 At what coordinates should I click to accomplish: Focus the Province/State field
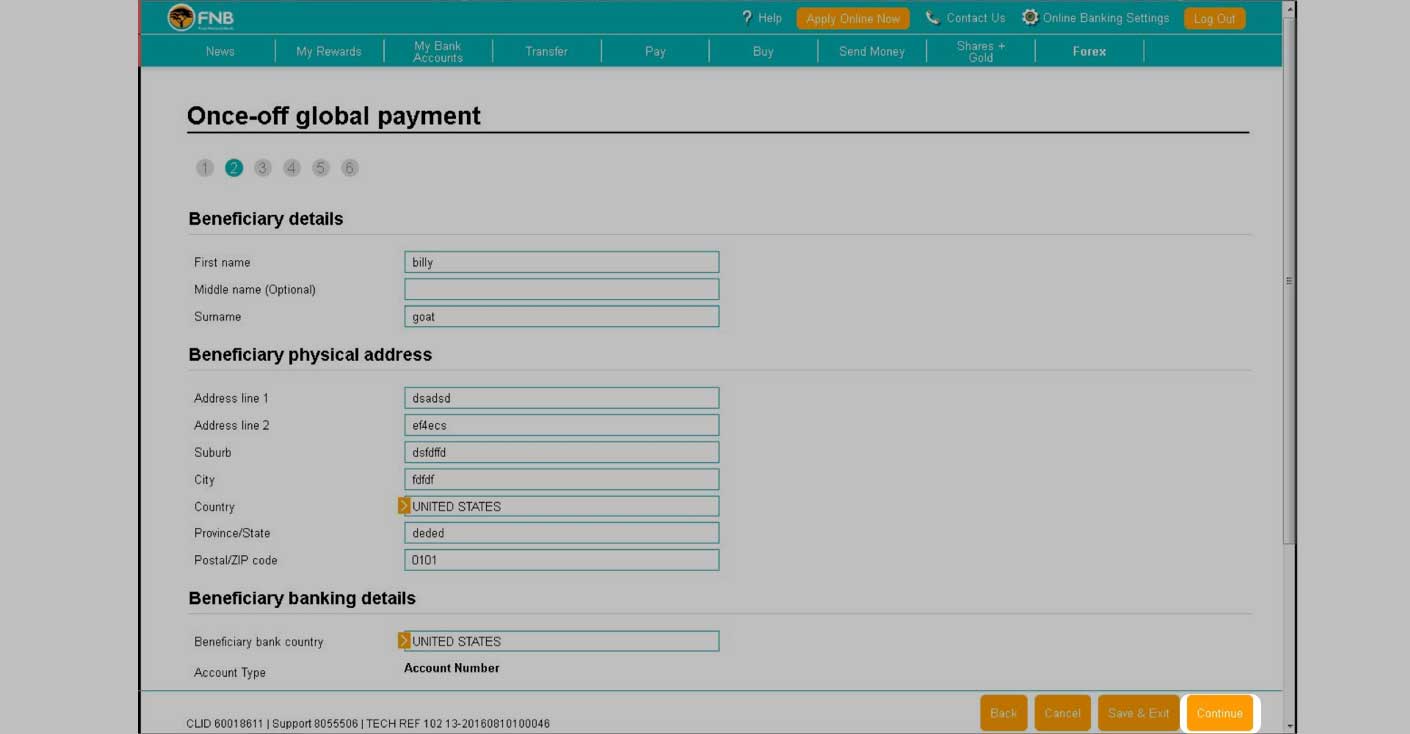pyautogui.click(x=562, y=533)
